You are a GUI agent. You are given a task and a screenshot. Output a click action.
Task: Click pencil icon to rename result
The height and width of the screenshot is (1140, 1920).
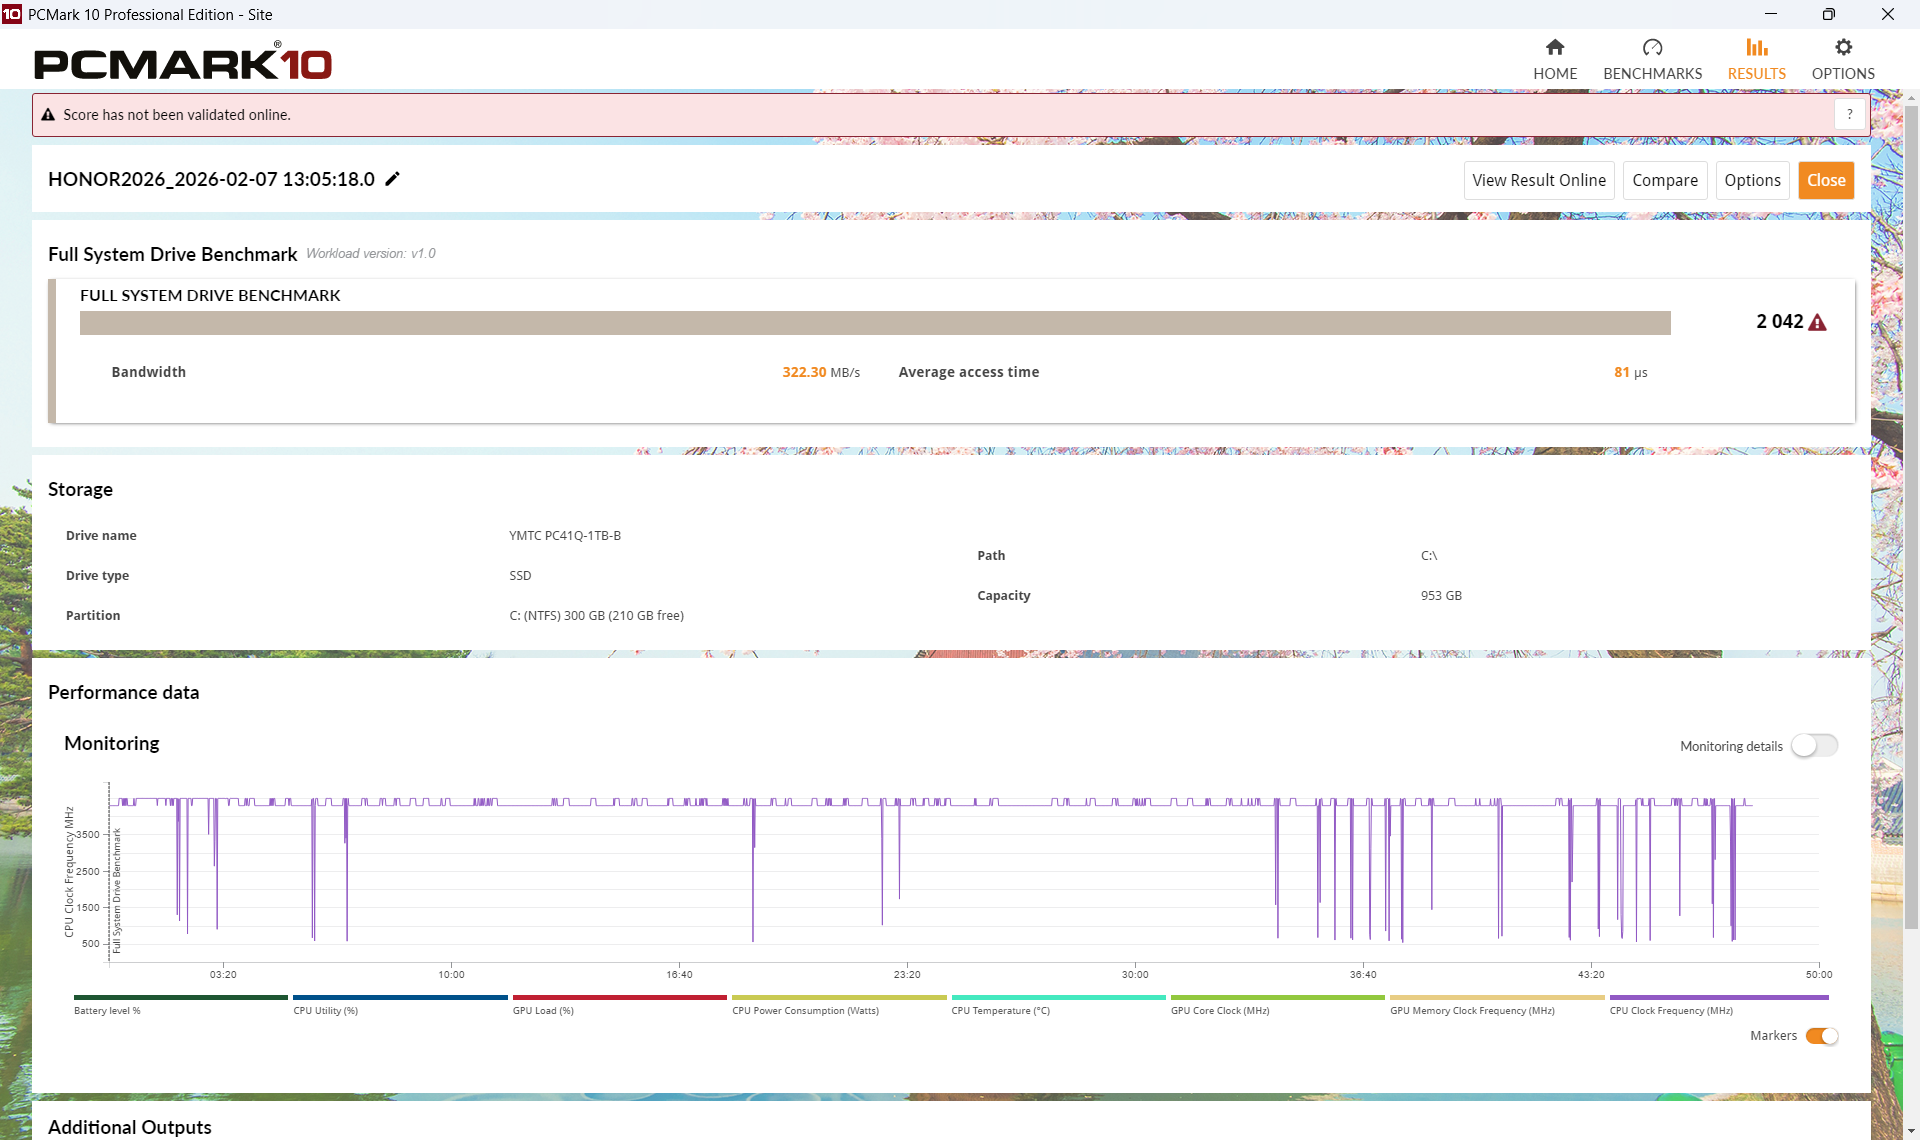(x=393, y=179)
